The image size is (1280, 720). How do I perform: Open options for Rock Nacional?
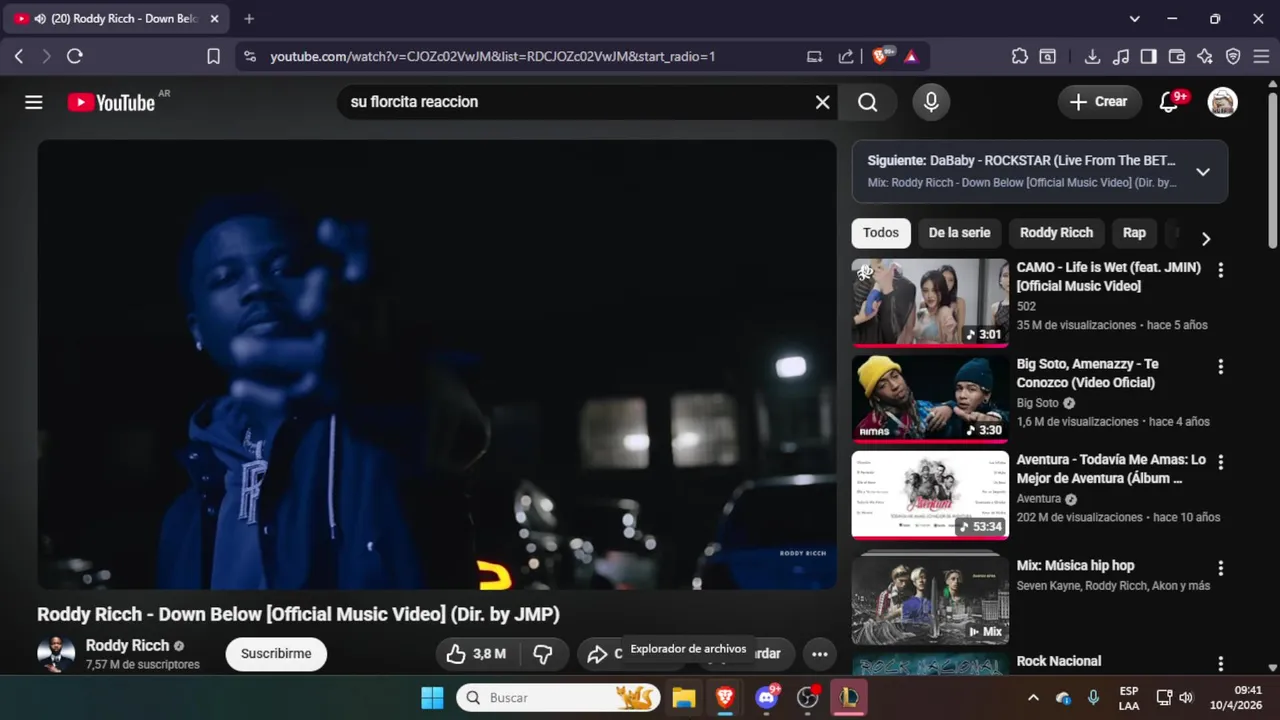[1220, 664]
